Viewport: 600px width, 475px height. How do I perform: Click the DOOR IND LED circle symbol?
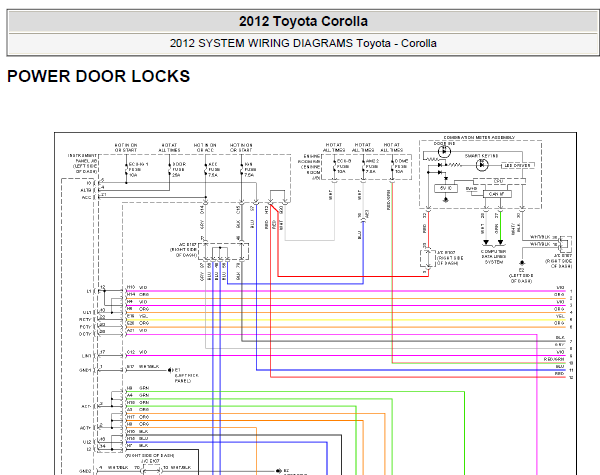point(444,152)
